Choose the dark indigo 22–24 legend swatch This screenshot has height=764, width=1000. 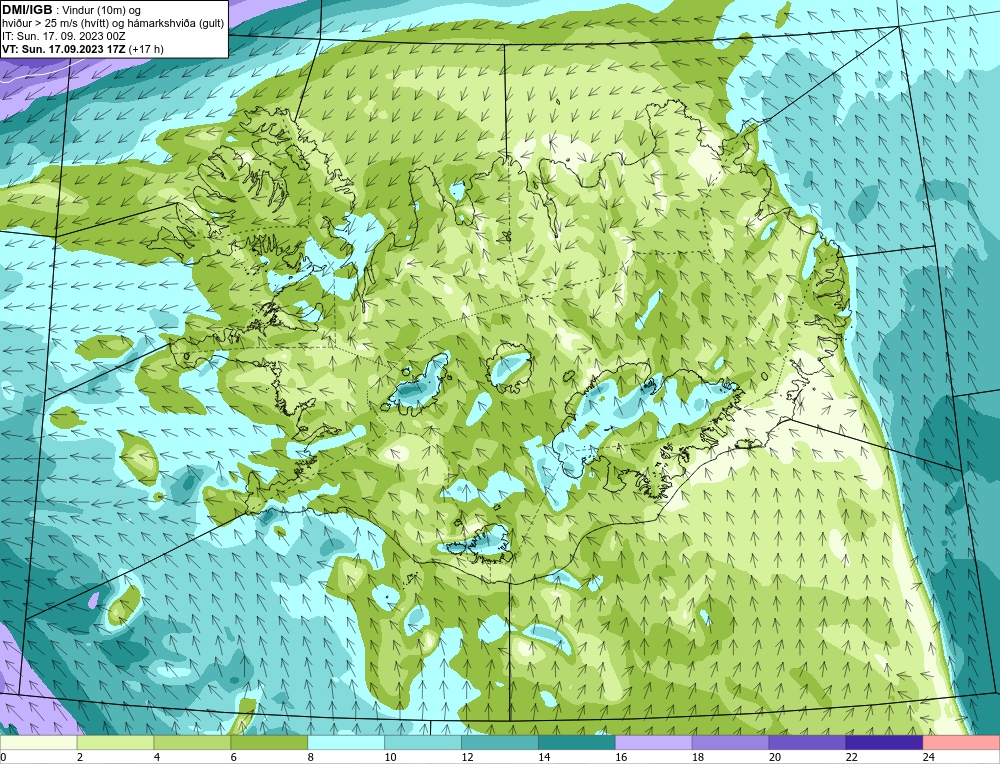point(885,743)
